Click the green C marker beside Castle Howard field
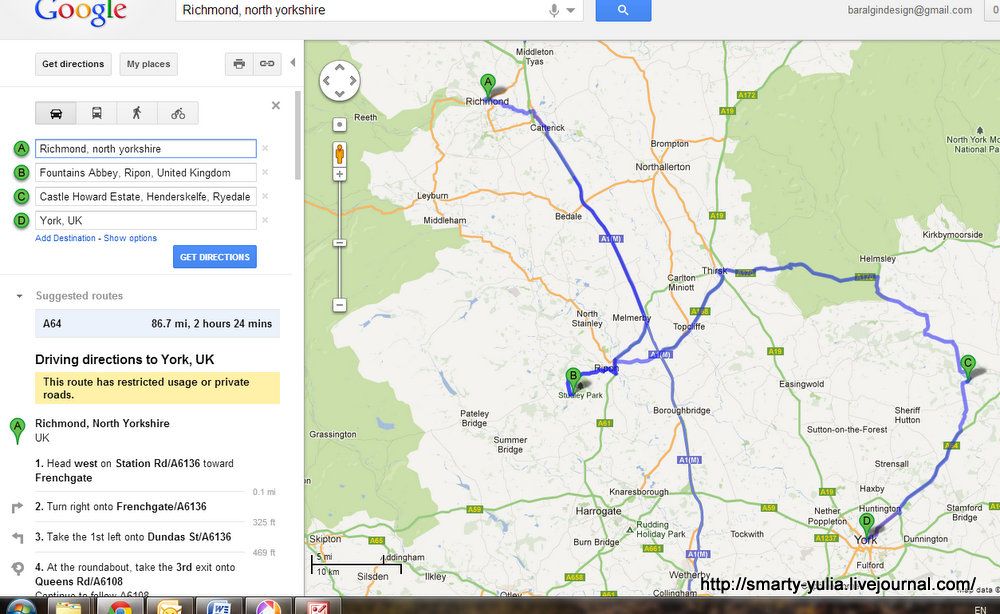Screen dimensions: 1000x614 tap(22, 196)
